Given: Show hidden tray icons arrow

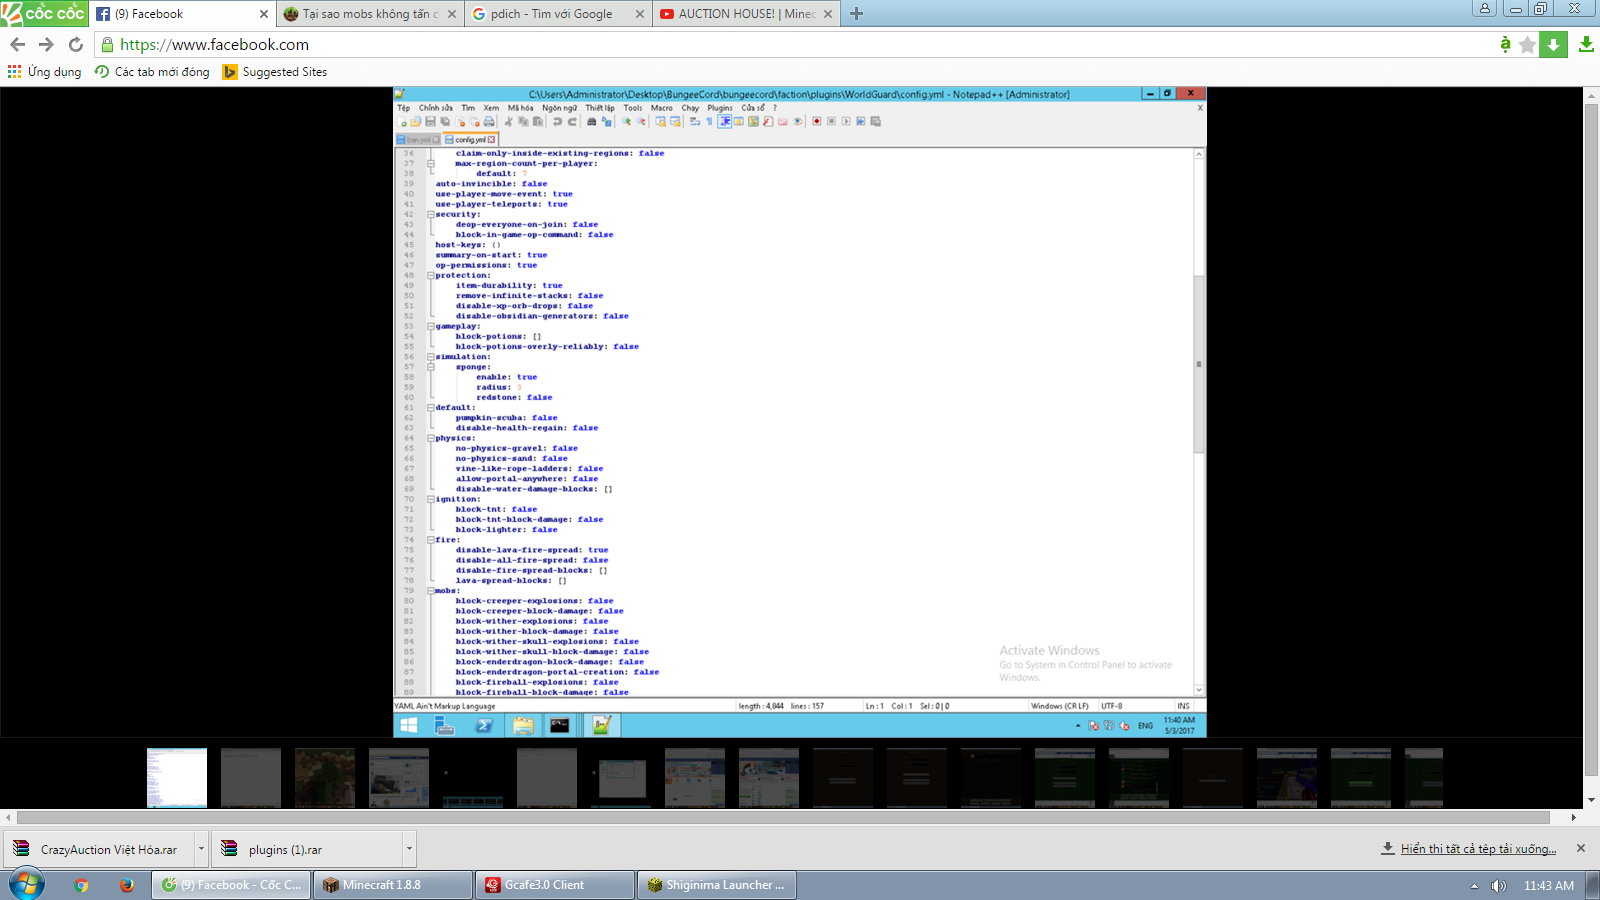Looking at the screenshot, I should point(1474,885).
